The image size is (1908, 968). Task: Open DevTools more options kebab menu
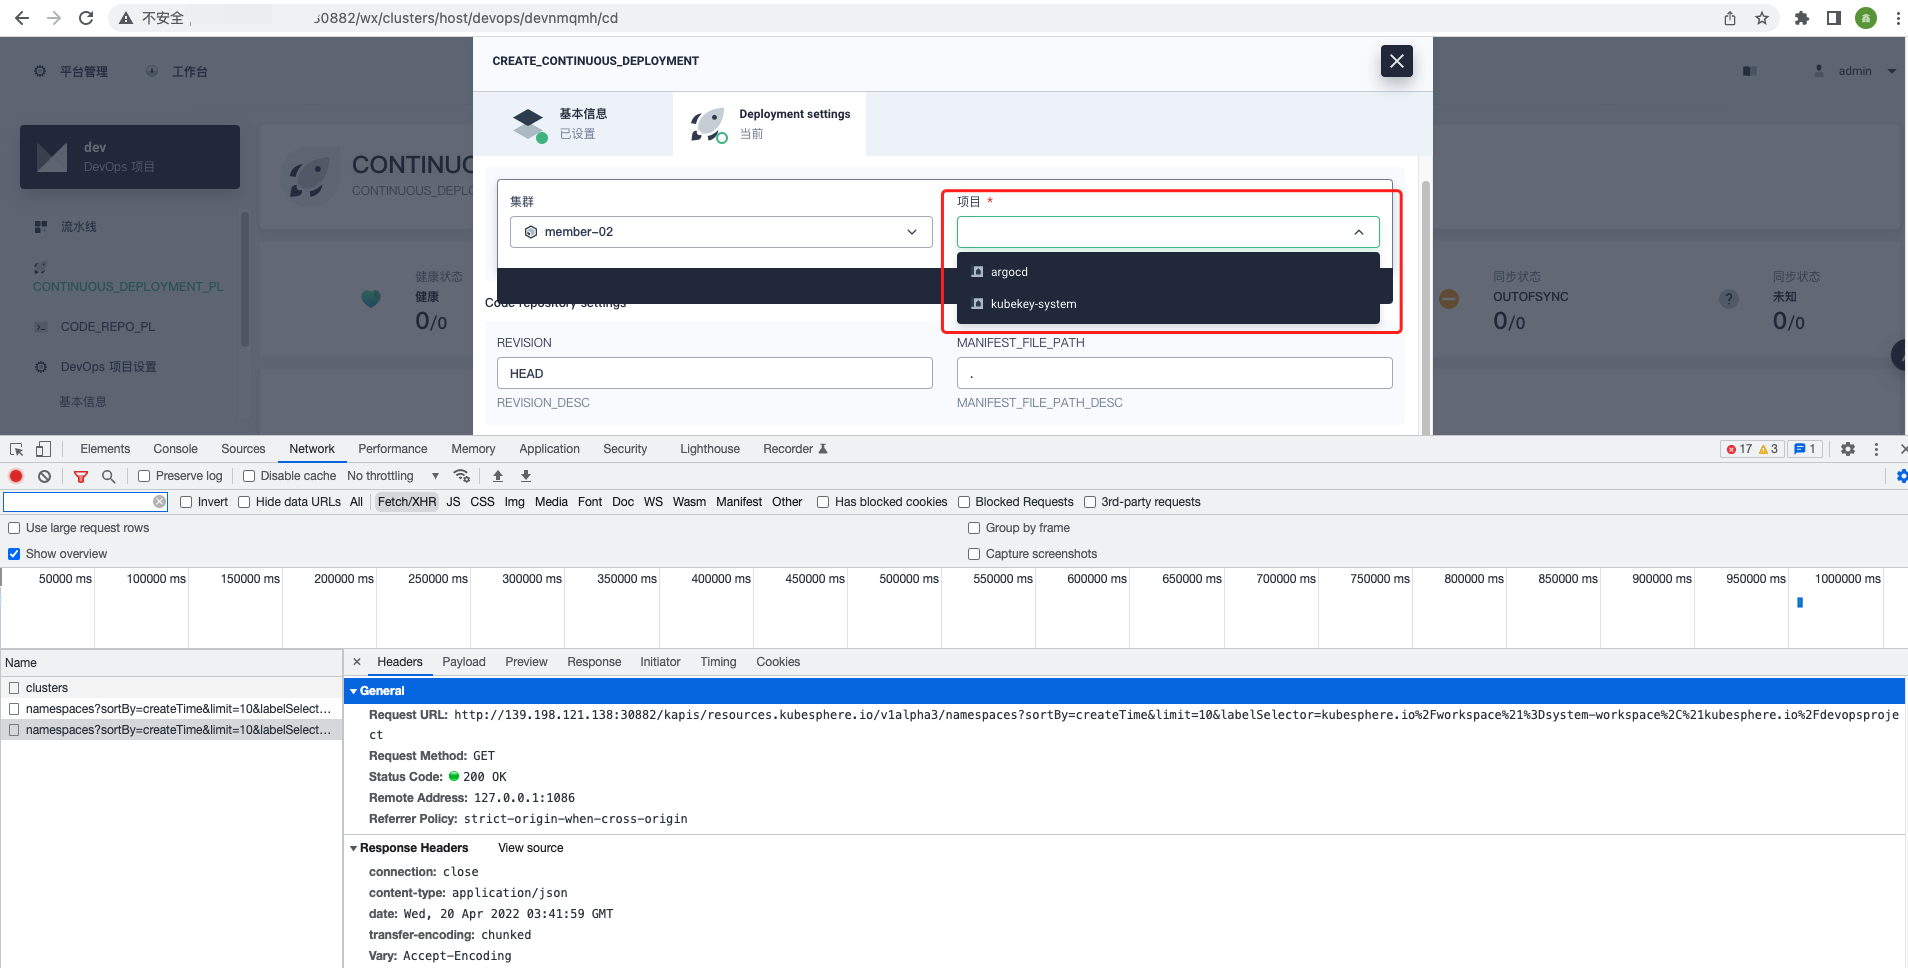[1876, 449]
